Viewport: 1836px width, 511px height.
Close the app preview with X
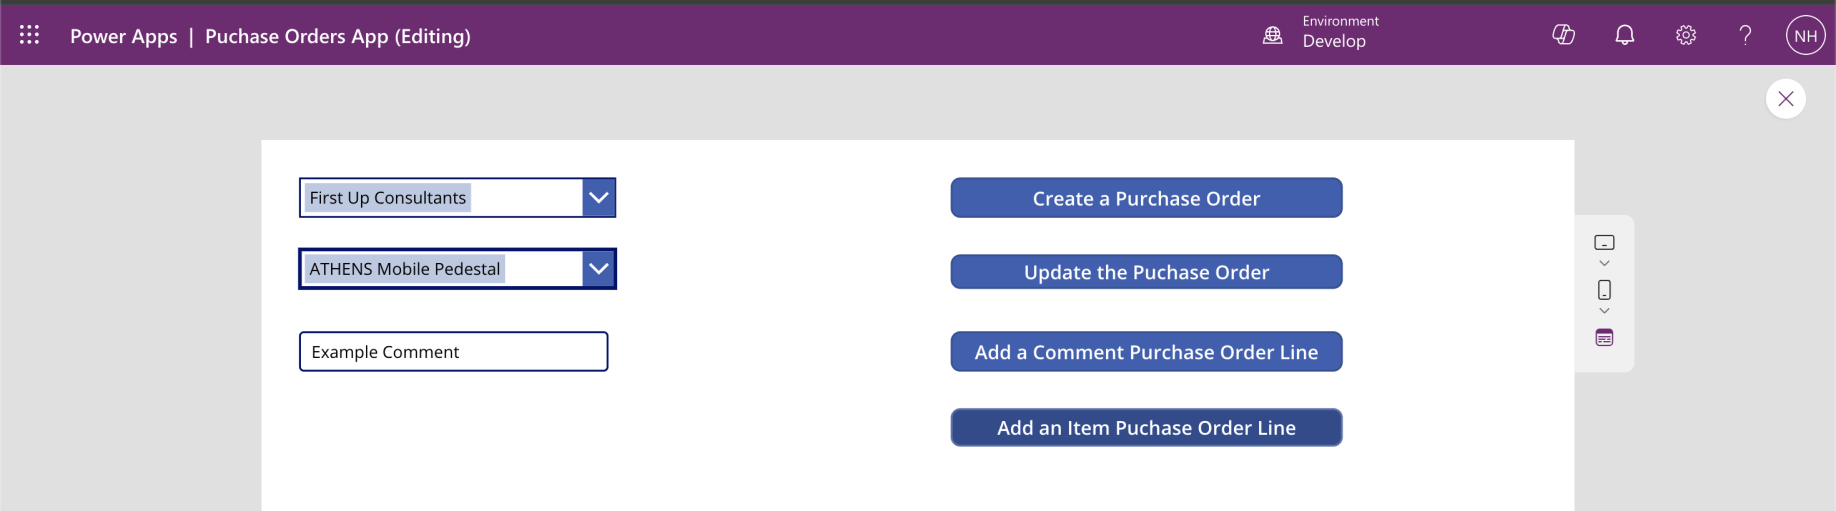point(1785,99)
